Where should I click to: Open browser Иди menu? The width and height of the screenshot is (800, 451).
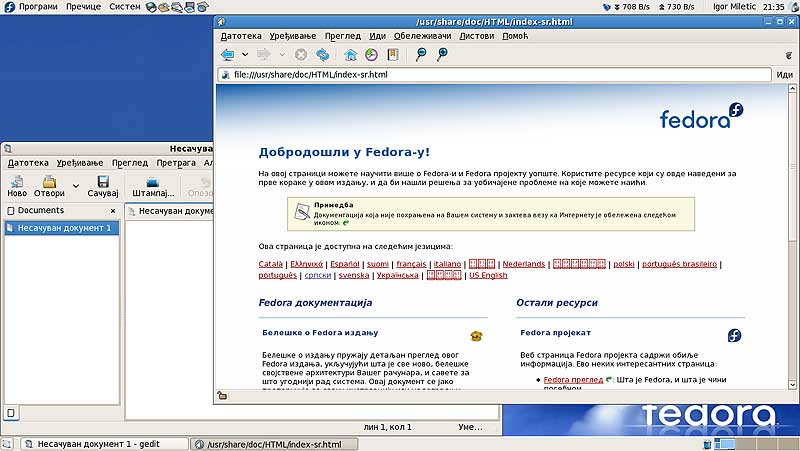378,36
